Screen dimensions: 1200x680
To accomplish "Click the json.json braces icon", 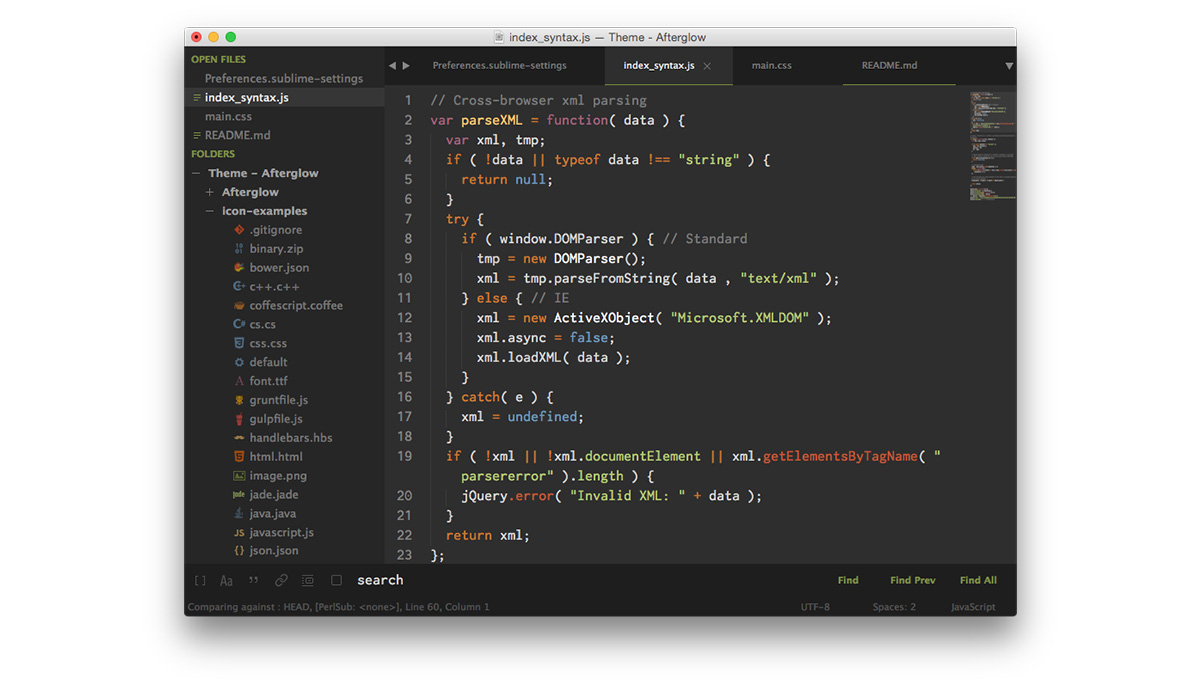I will click(239, 551).
